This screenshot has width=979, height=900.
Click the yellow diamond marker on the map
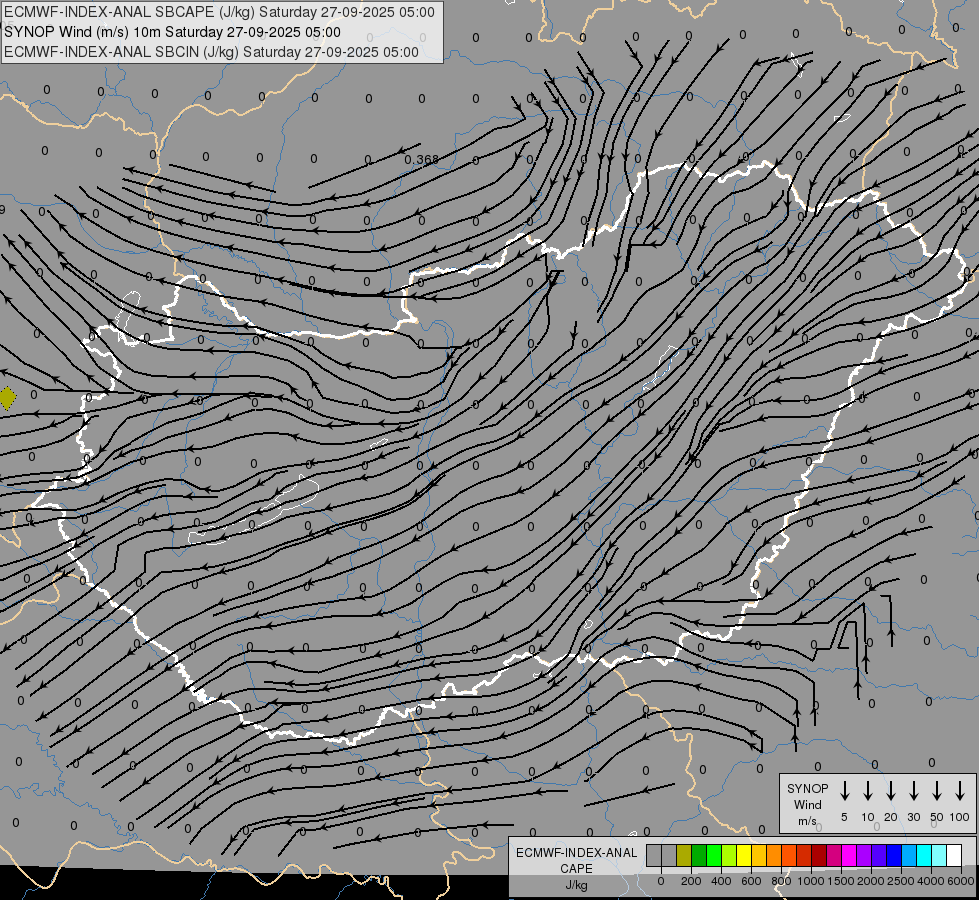pyautogui.click(x=7, y=398)
